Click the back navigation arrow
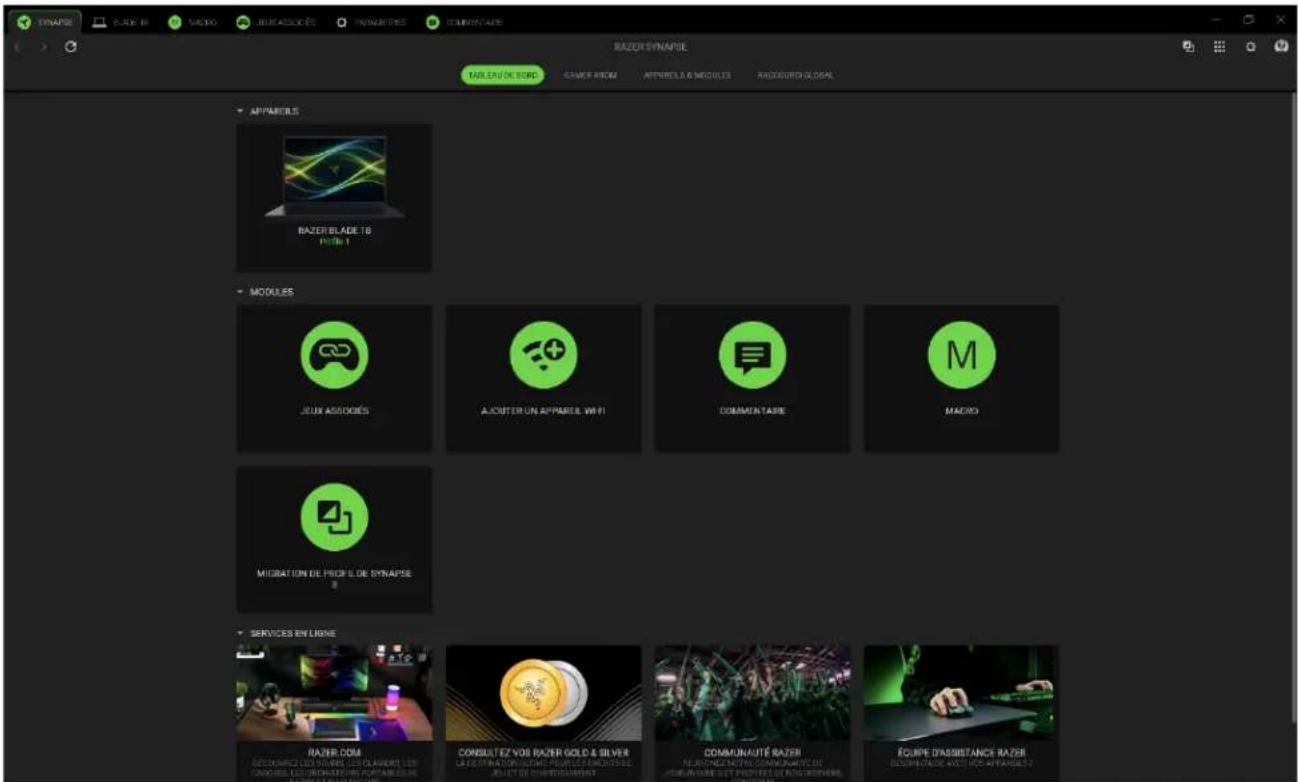The width and height of the screenshot is (1298, 782). [18, 47]
